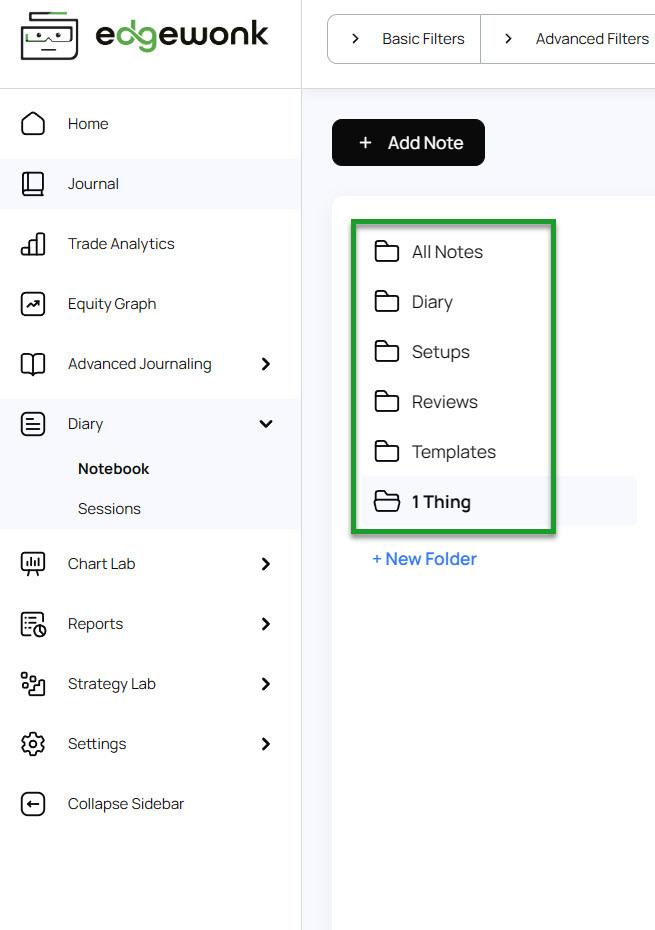
Task: Click the + New Folder link
Action: [x=424, y=559]
